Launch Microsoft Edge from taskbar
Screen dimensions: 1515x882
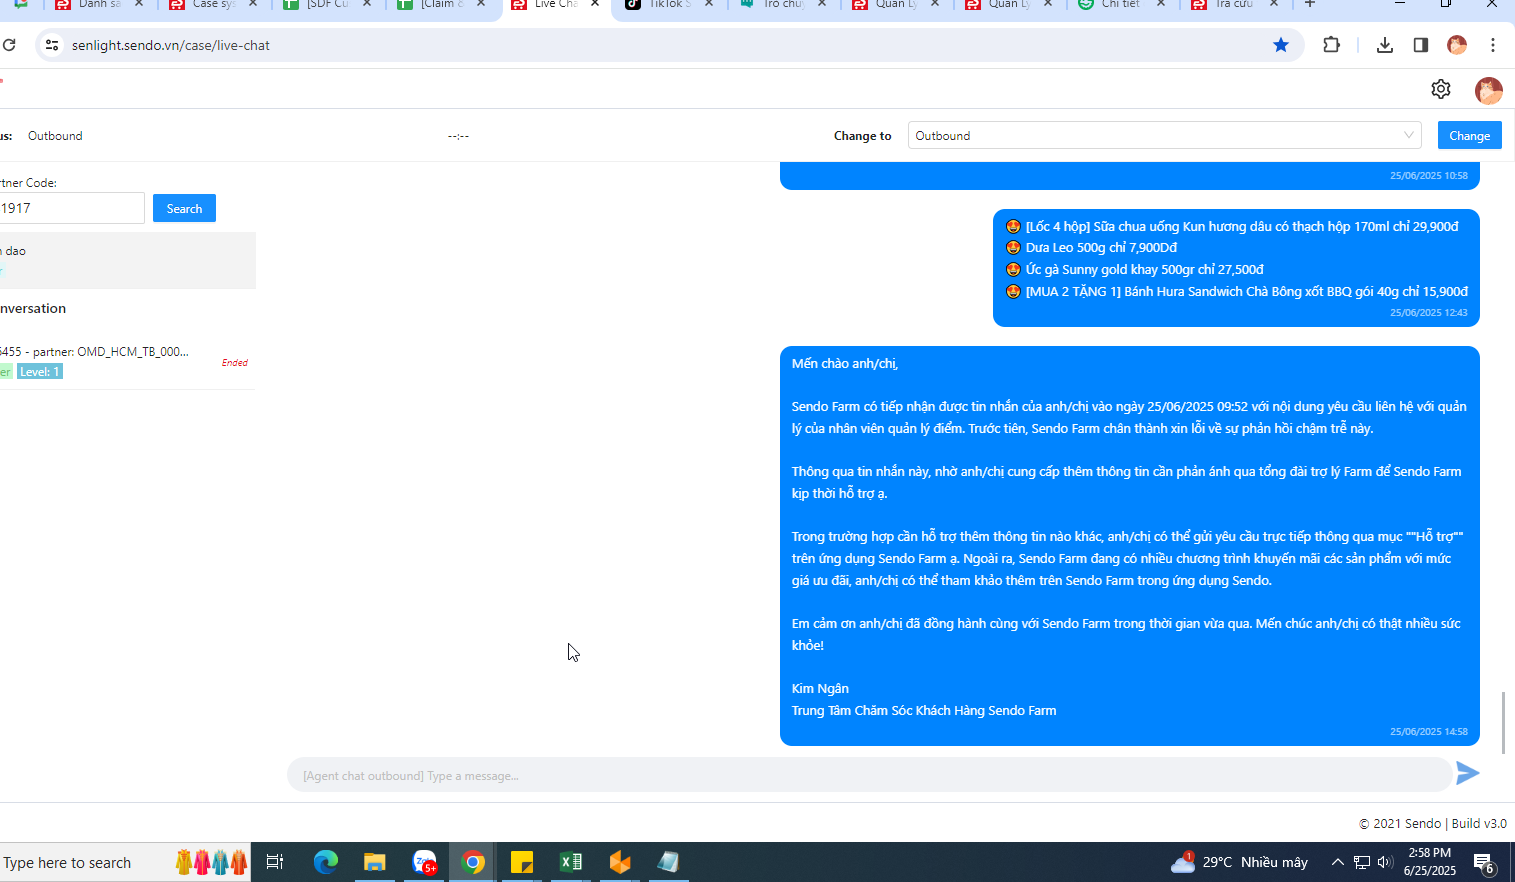(x=326, y=862)
